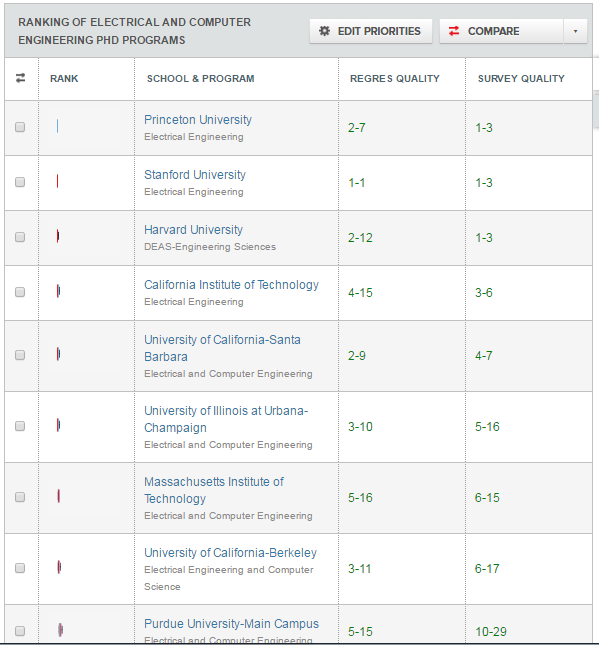
Task: Click the Edit Priorities button
Action: coord(371,31)
